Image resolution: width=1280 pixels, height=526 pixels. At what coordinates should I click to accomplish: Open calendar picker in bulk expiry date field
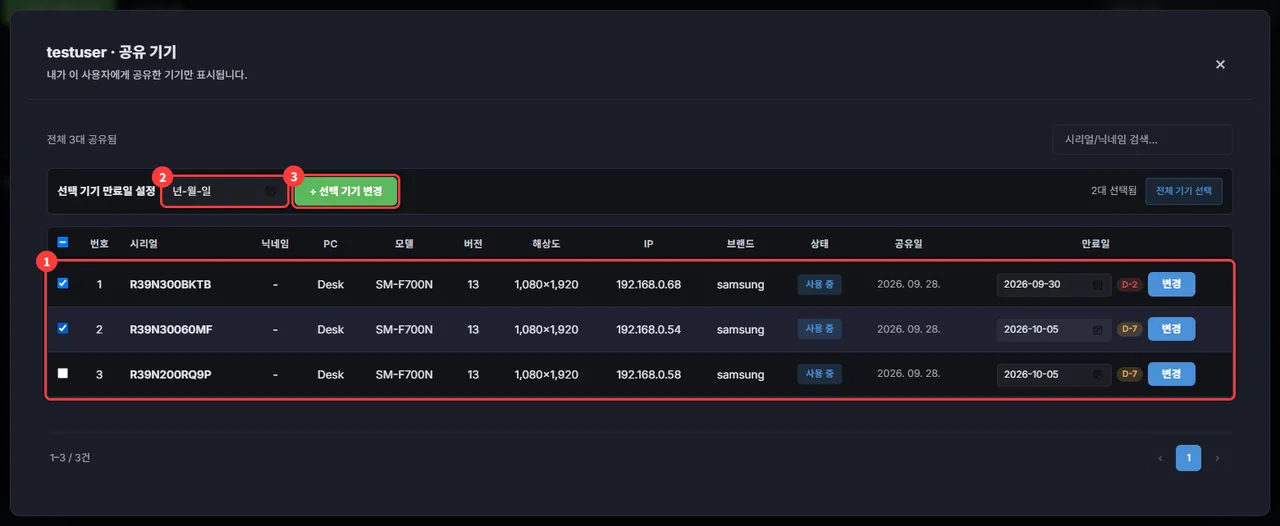pyautogui.click(x=271, y=190)
